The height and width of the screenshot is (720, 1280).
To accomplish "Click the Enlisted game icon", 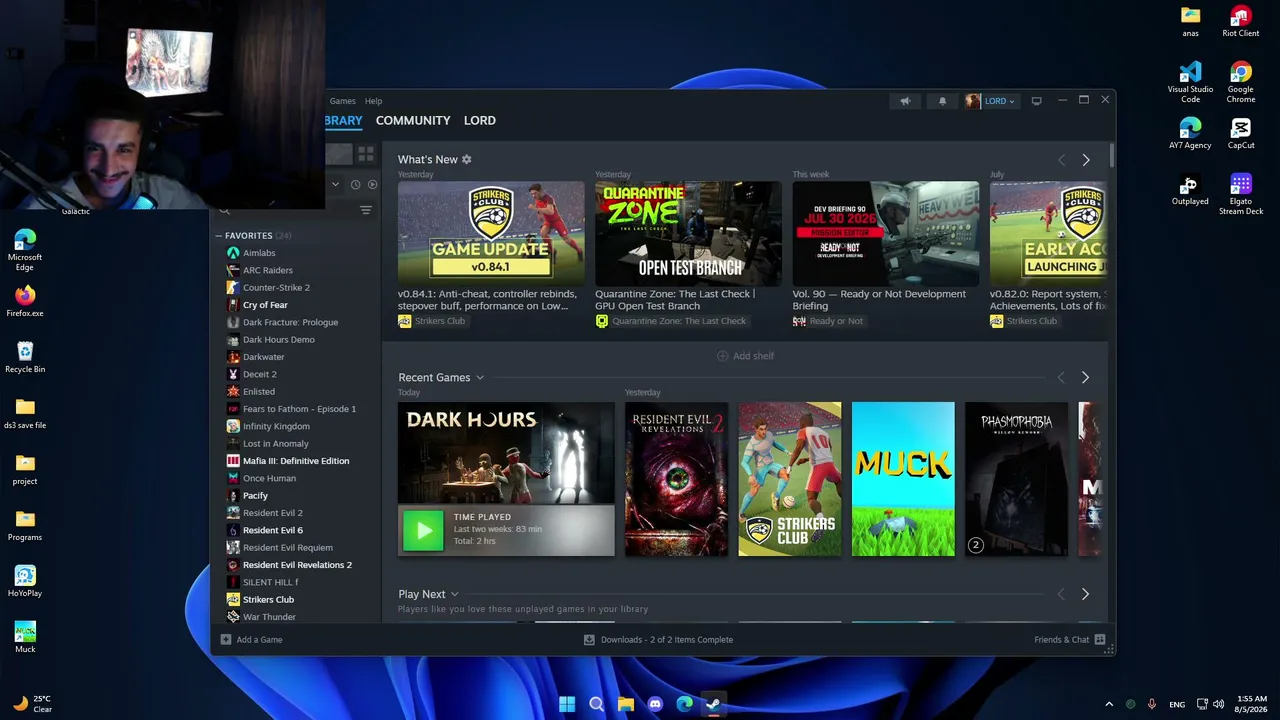I will pyautogui.click(x=233, y=392).
